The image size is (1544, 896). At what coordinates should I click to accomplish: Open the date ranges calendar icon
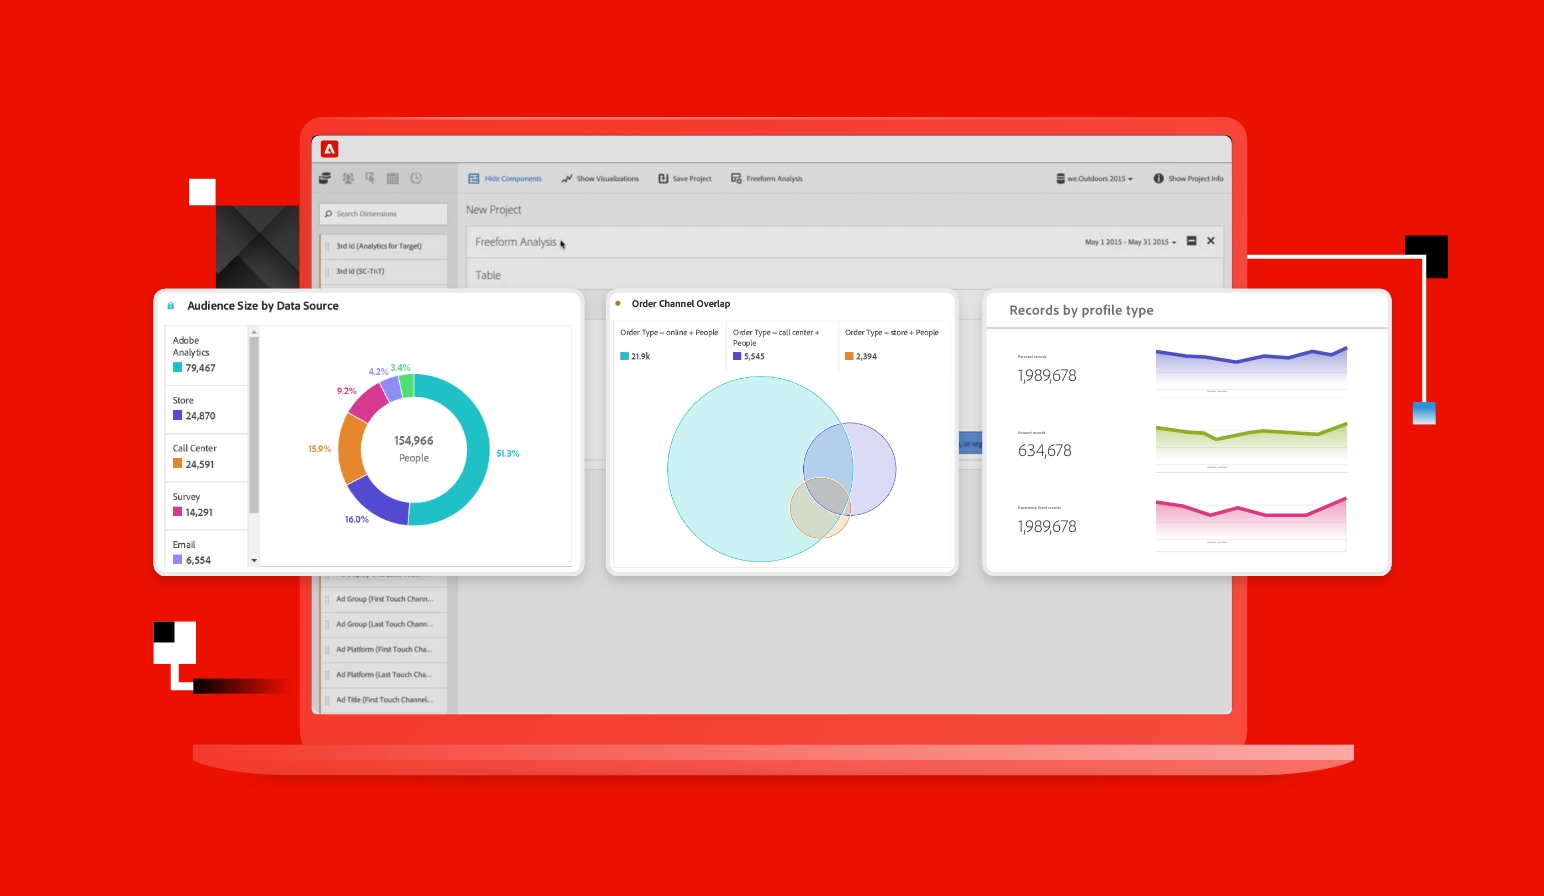(x=393, y=178)
